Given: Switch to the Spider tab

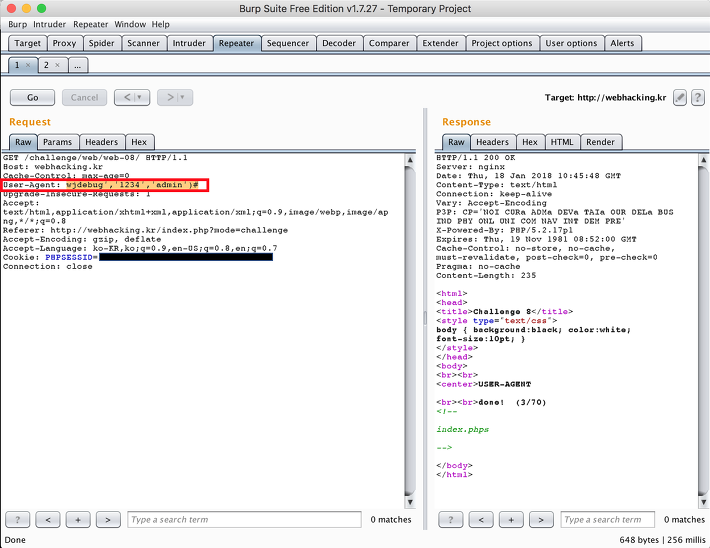Looking at the screenshot, I should (101, 43).
